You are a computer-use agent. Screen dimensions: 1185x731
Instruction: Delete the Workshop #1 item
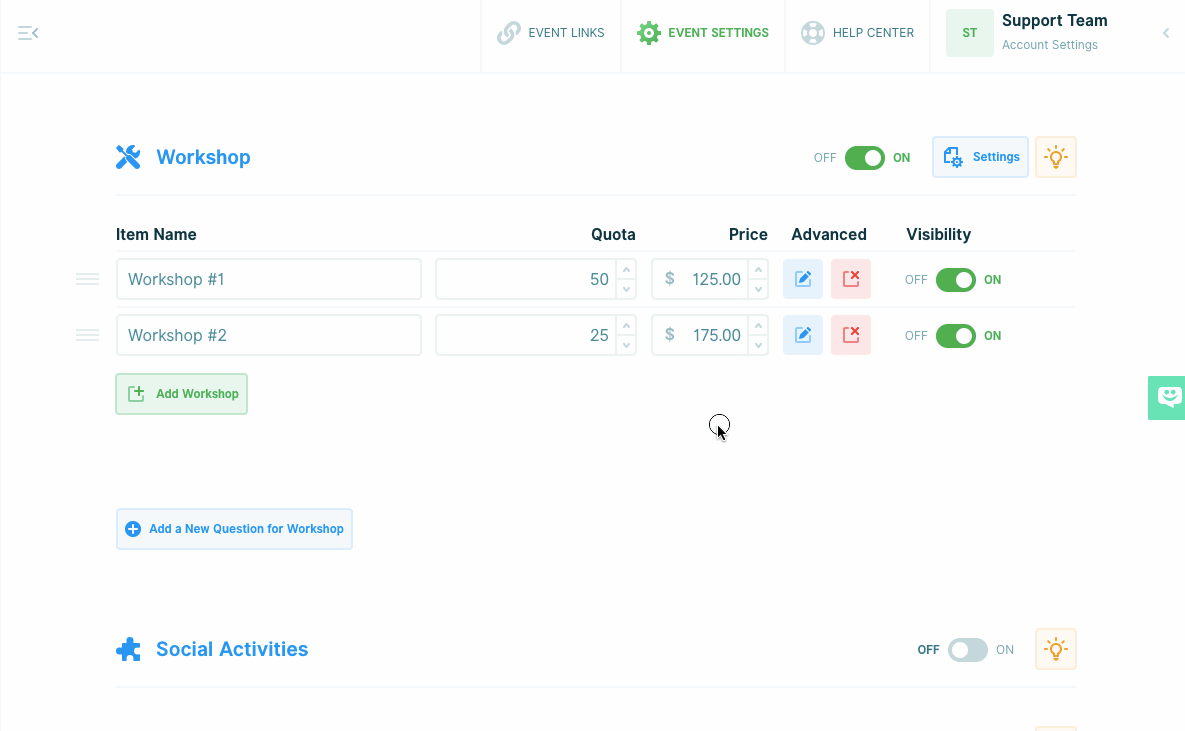850,279
